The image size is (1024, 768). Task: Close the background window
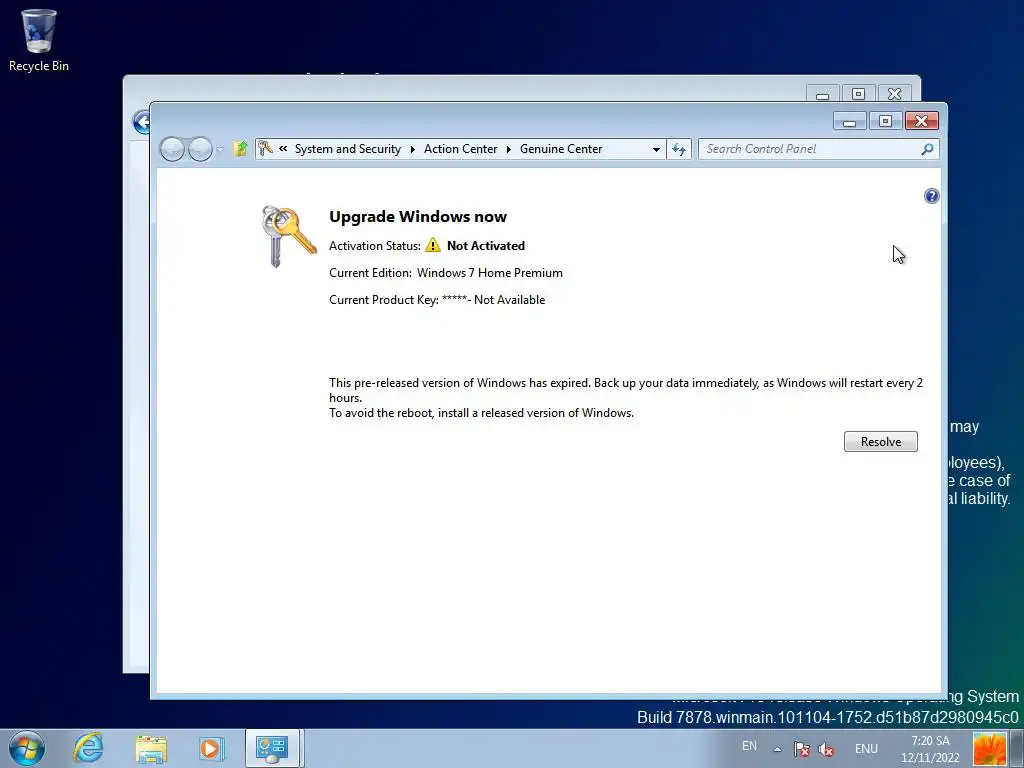click(x=895, y=94)
